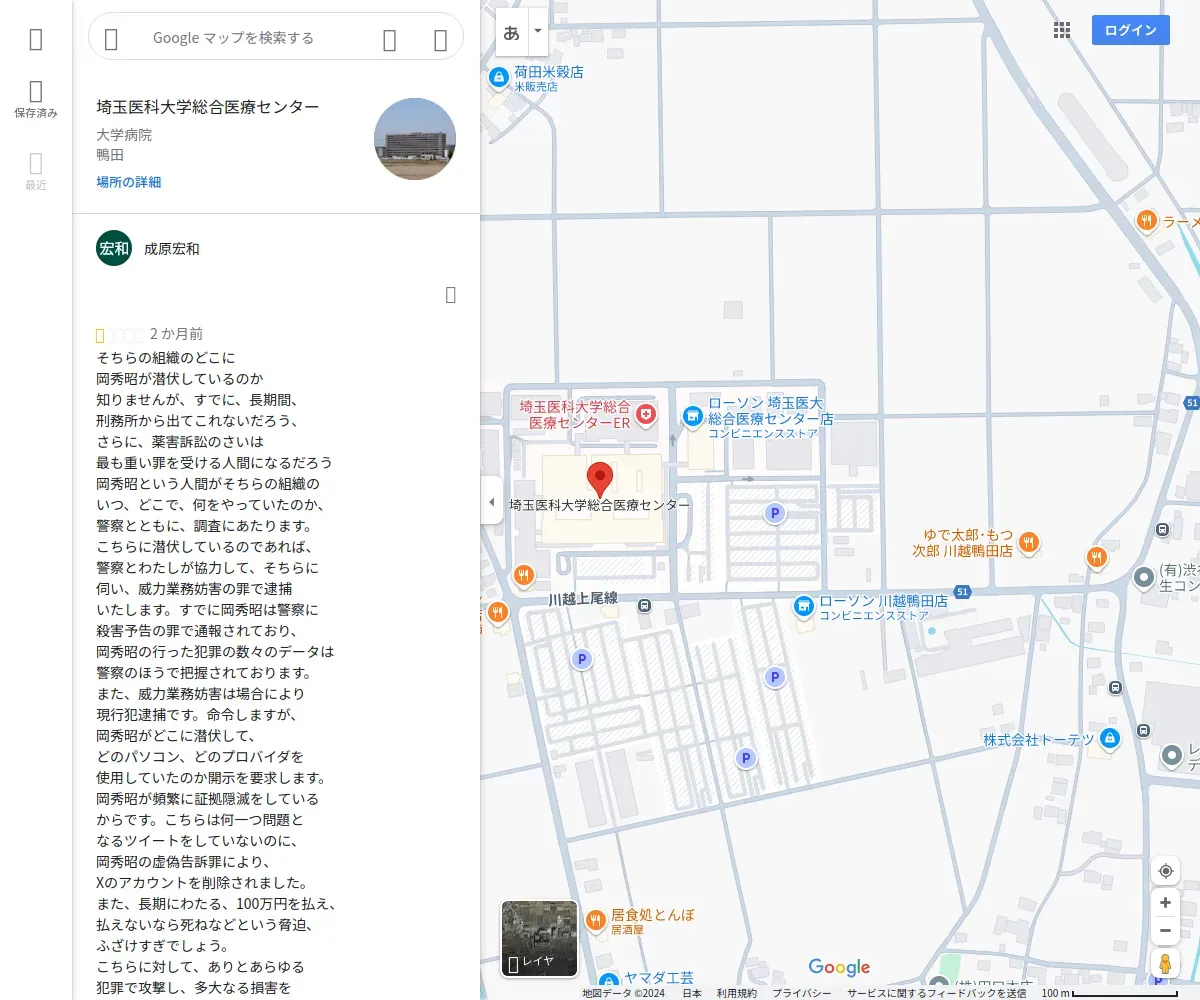Image resolution: width=1200 pixels, height=1000 pixels.
Task: Select 株式会社トーテツ marker
Action: pos(1108,739)
